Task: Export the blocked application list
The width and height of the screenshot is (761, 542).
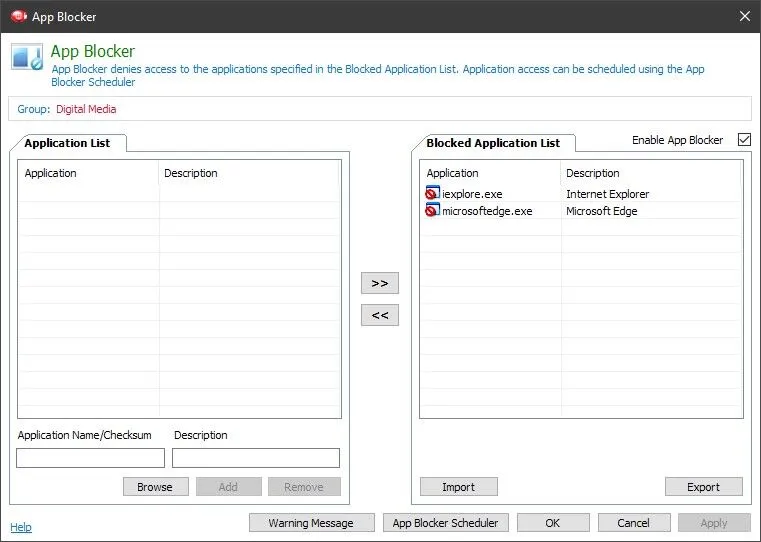Action: pyautogui.click(x=704, y=487)
